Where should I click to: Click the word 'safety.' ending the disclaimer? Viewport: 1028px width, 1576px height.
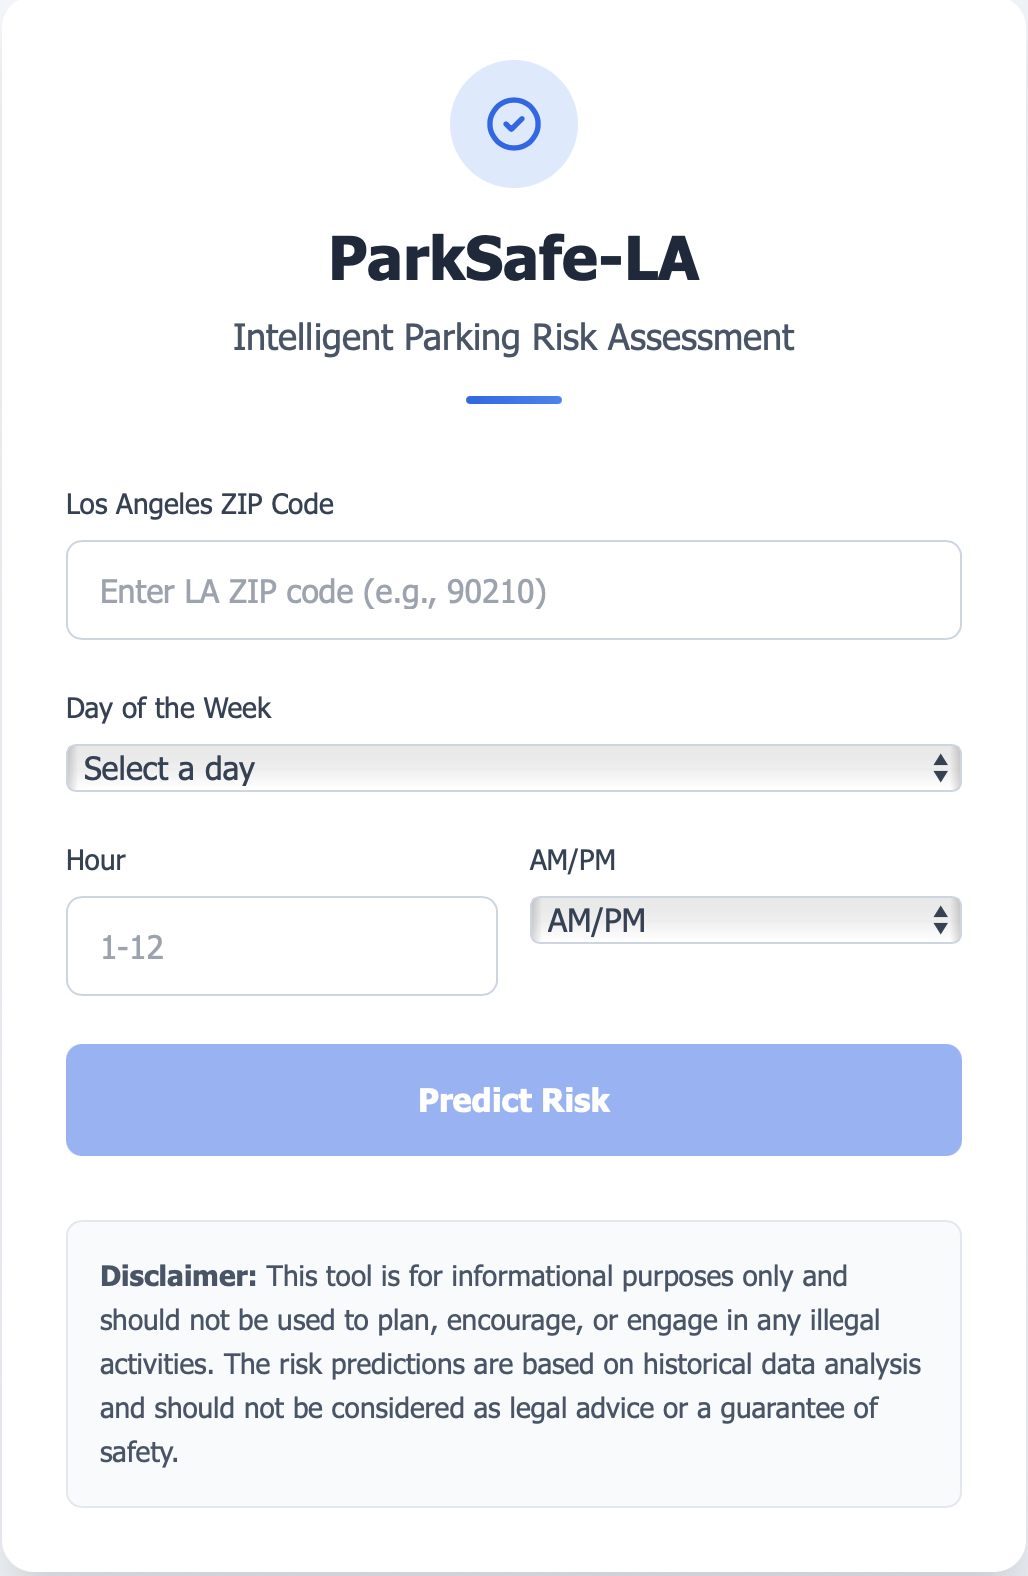click(139, 1452)
